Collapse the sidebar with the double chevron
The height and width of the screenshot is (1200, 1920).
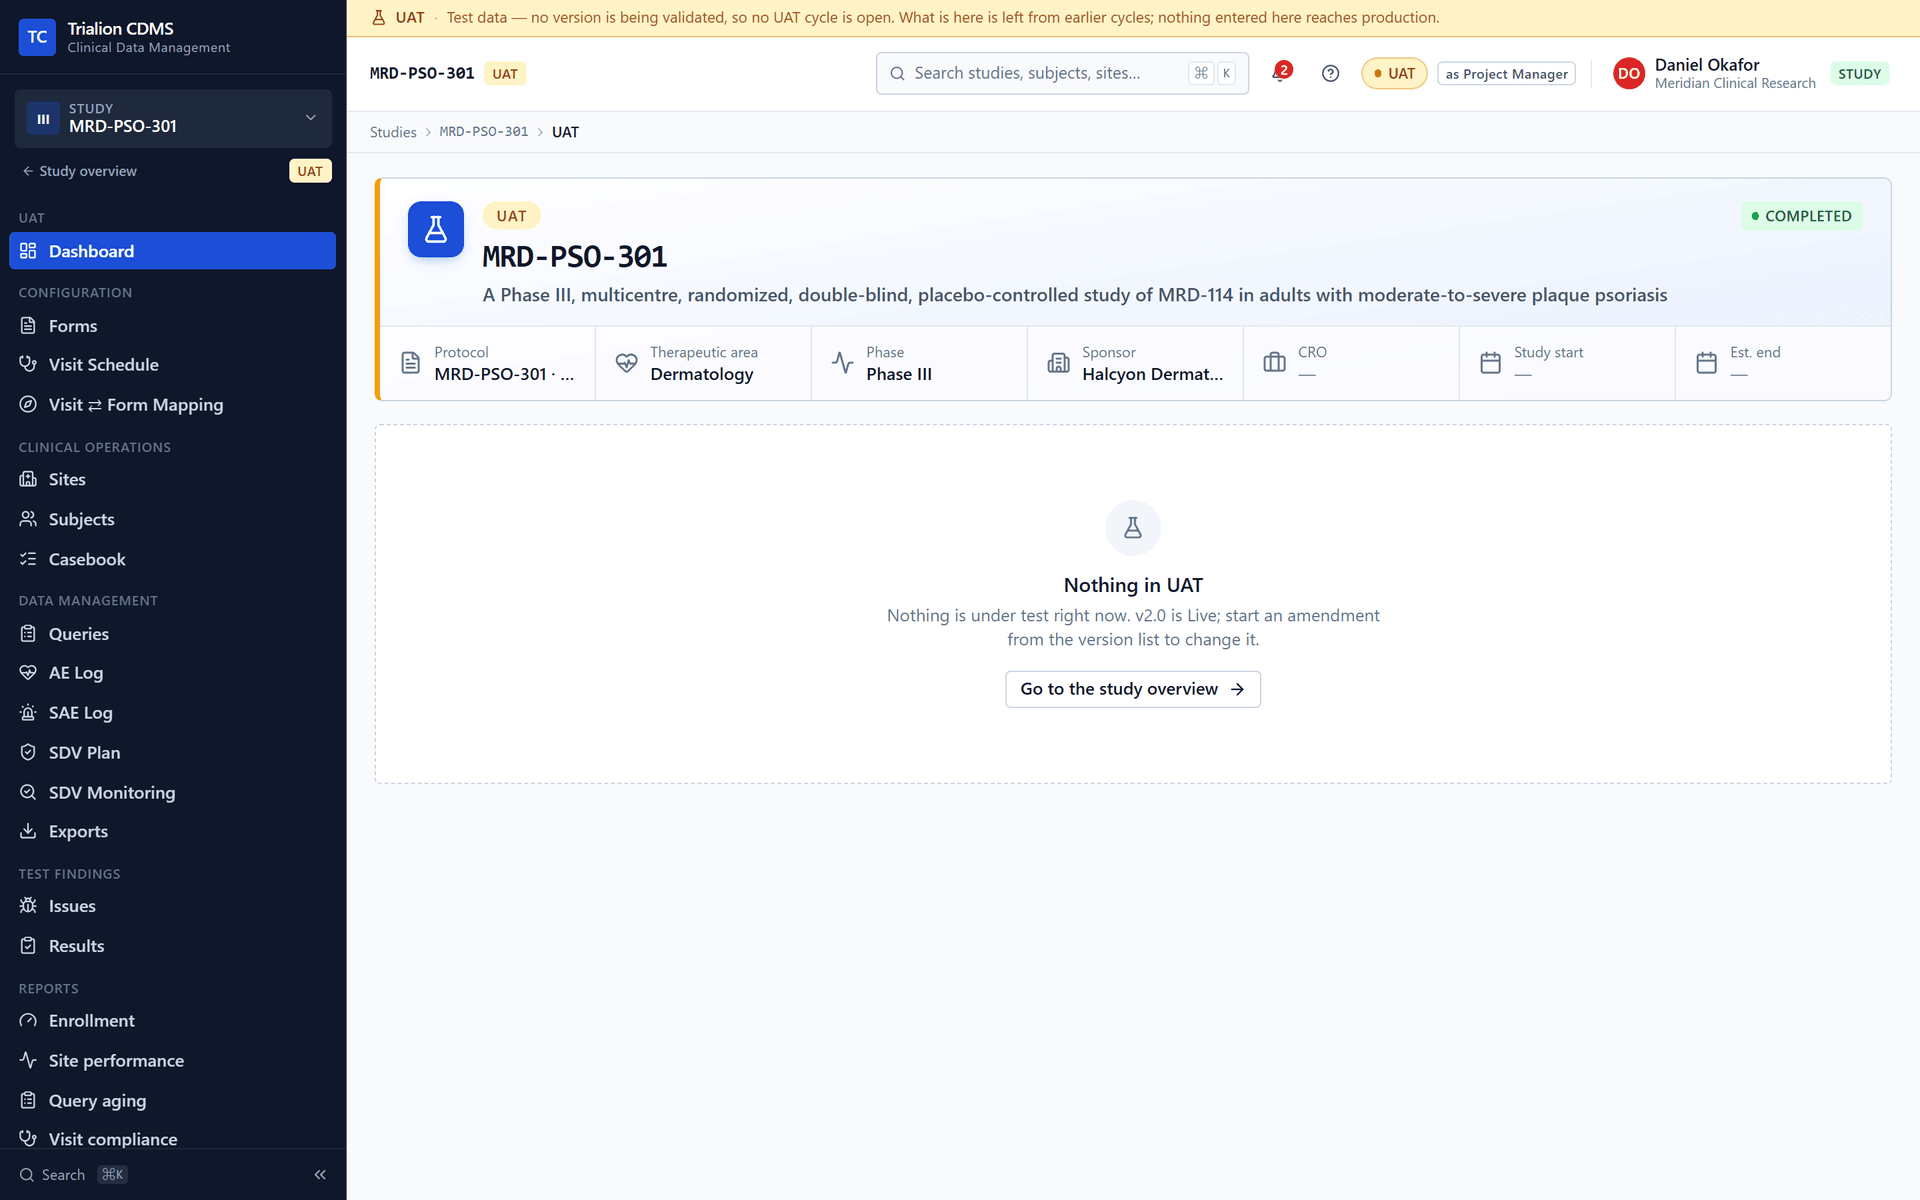pos(320,1175)
